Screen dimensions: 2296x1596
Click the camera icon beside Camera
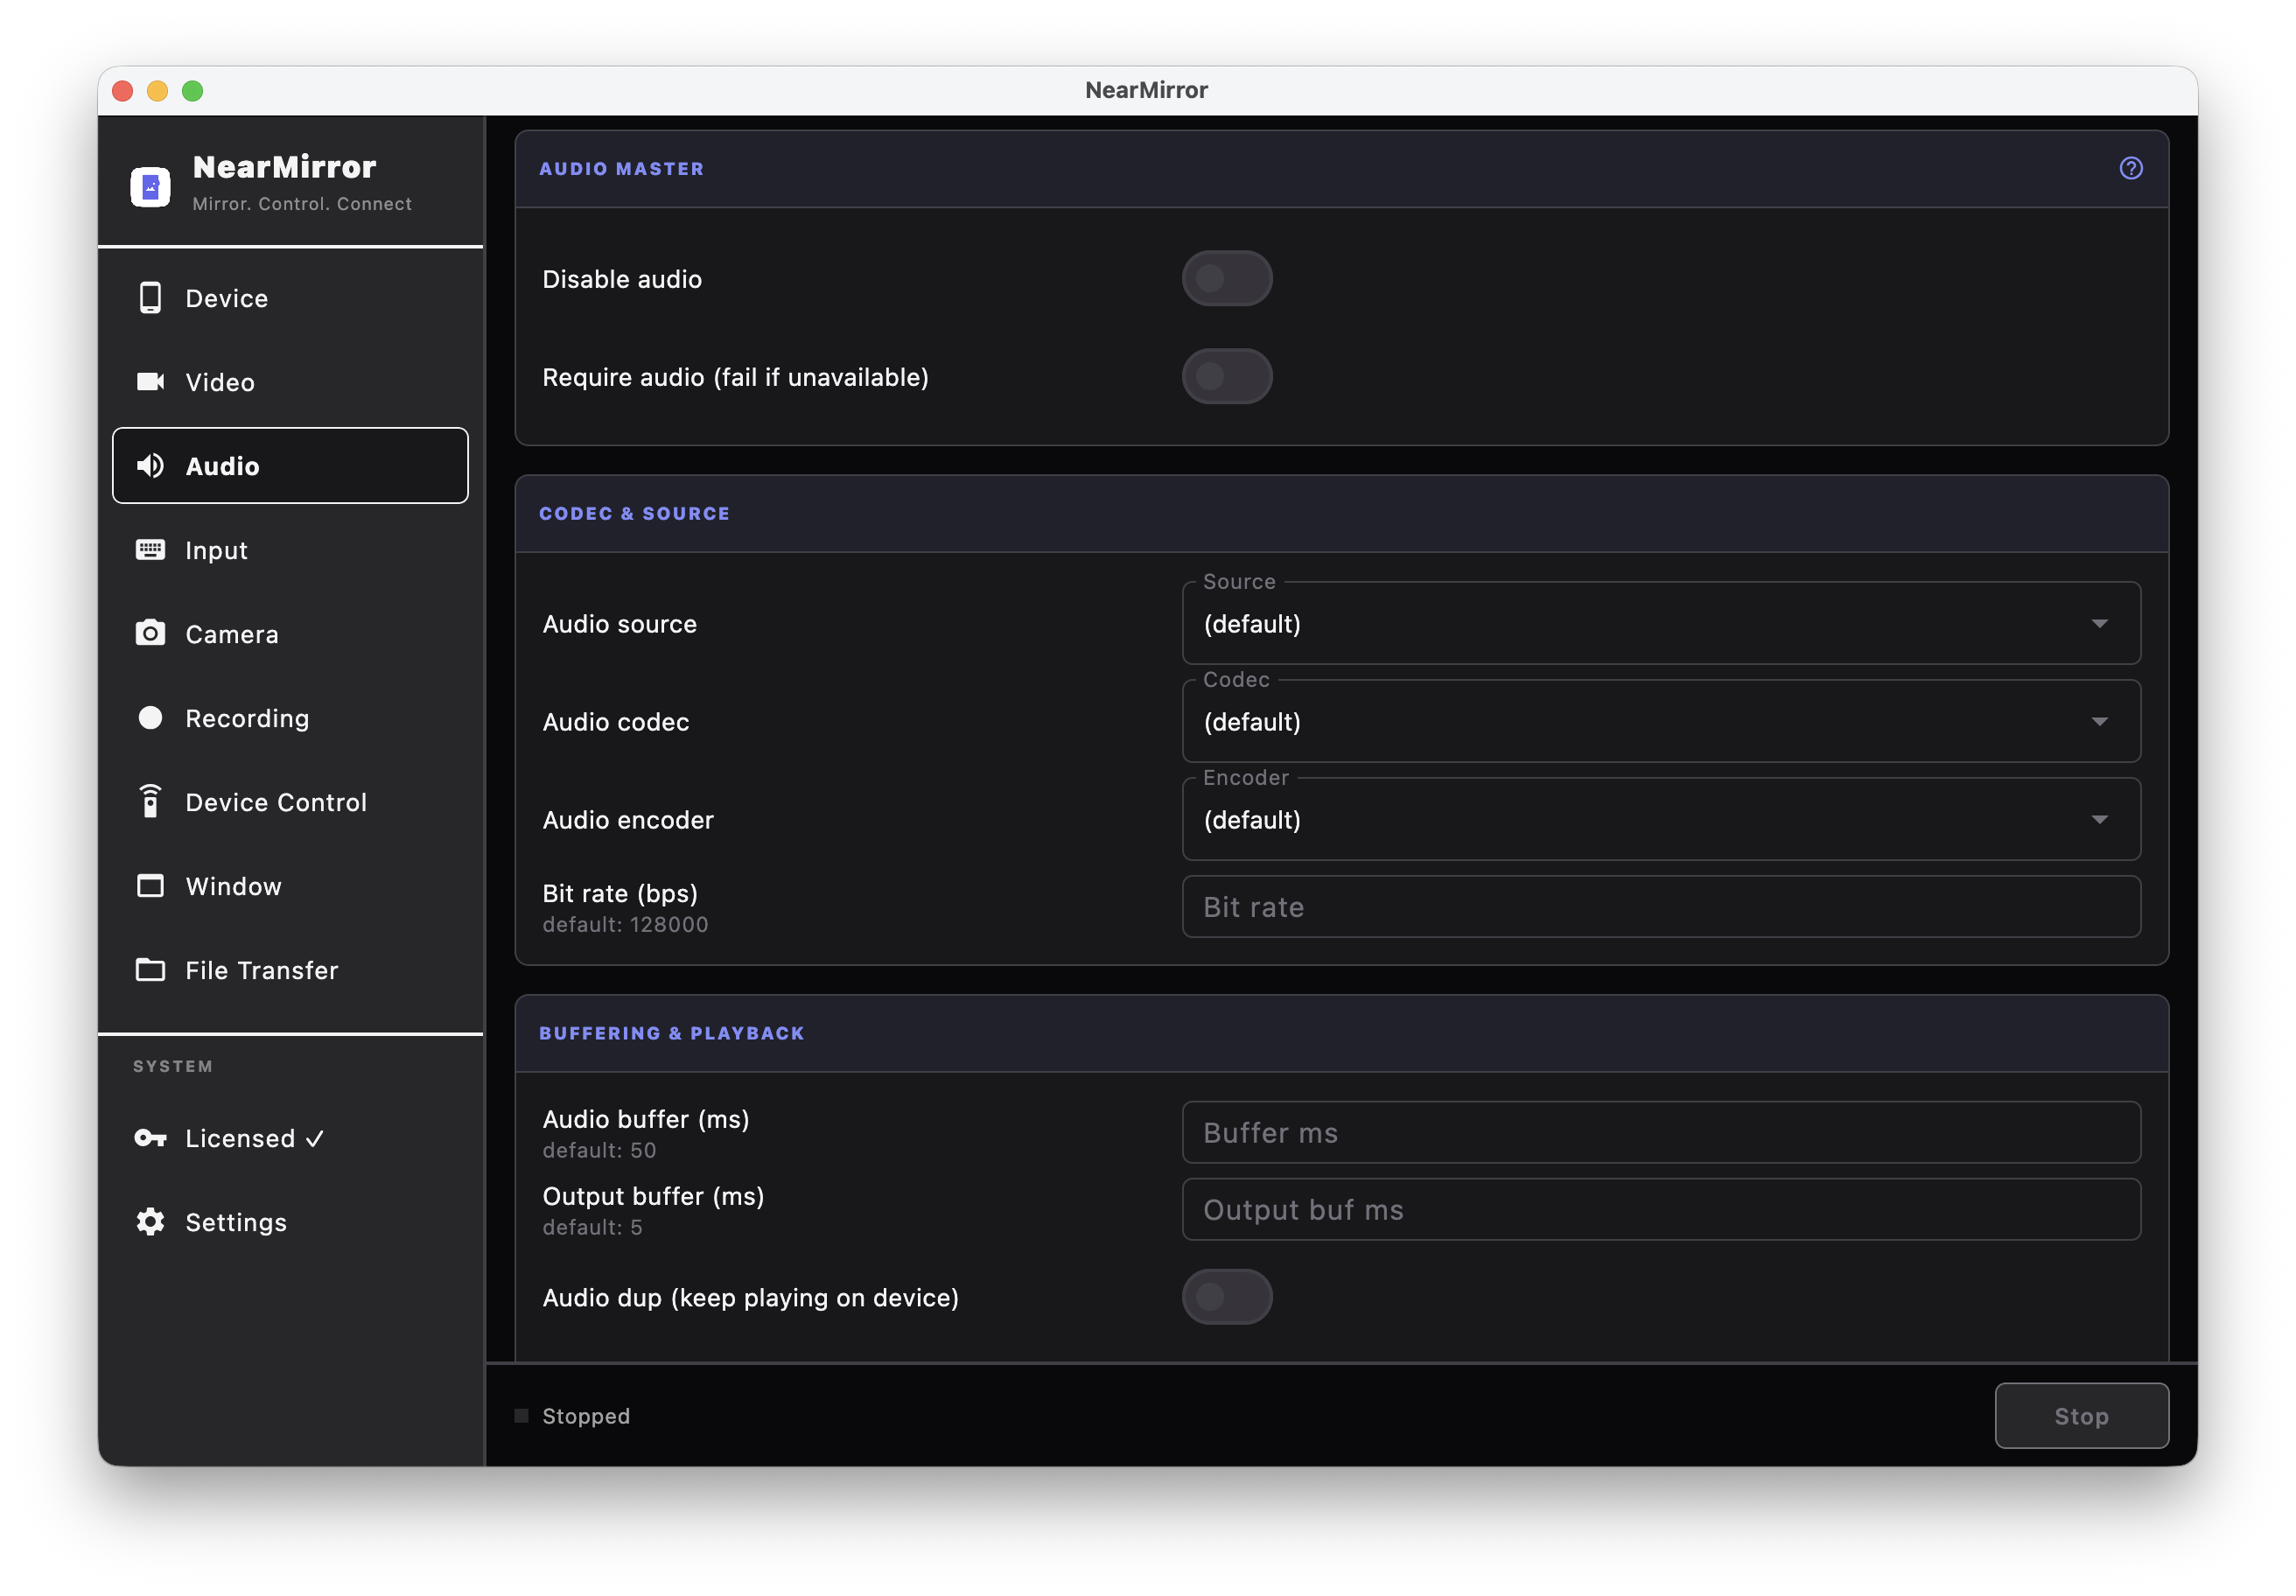[x=150, y=633]
